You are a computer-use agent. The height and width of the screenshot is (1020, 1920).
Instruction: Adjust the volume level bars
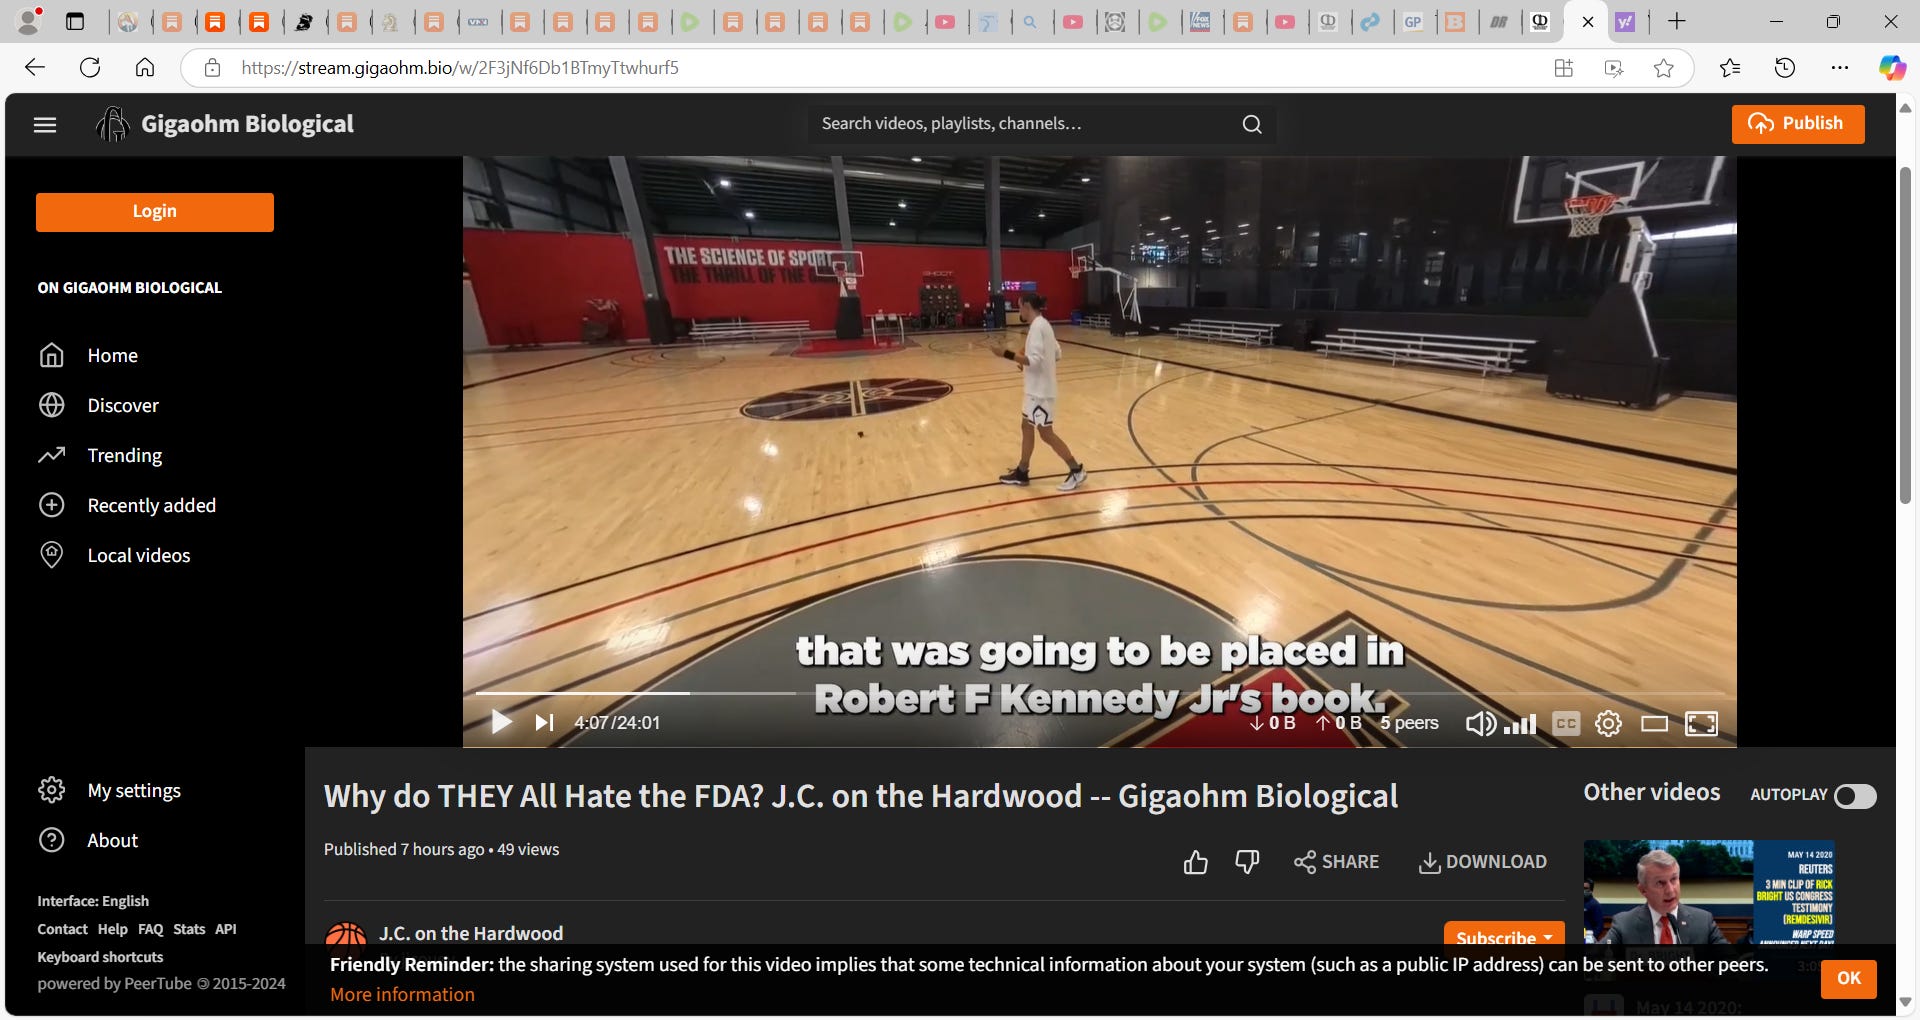(1520, 724)
